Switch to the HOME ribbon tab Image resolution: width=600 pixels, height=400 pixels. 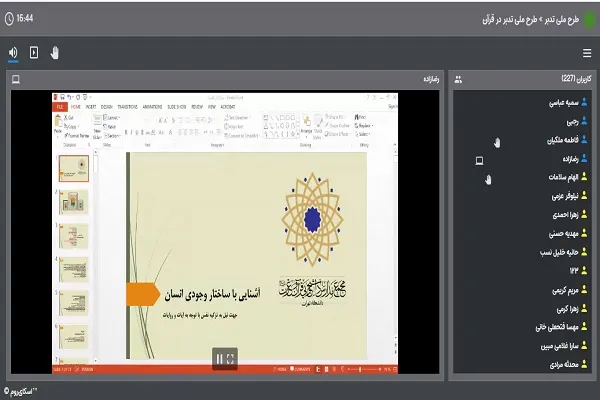pyautogui.click(x=76, y=107)
